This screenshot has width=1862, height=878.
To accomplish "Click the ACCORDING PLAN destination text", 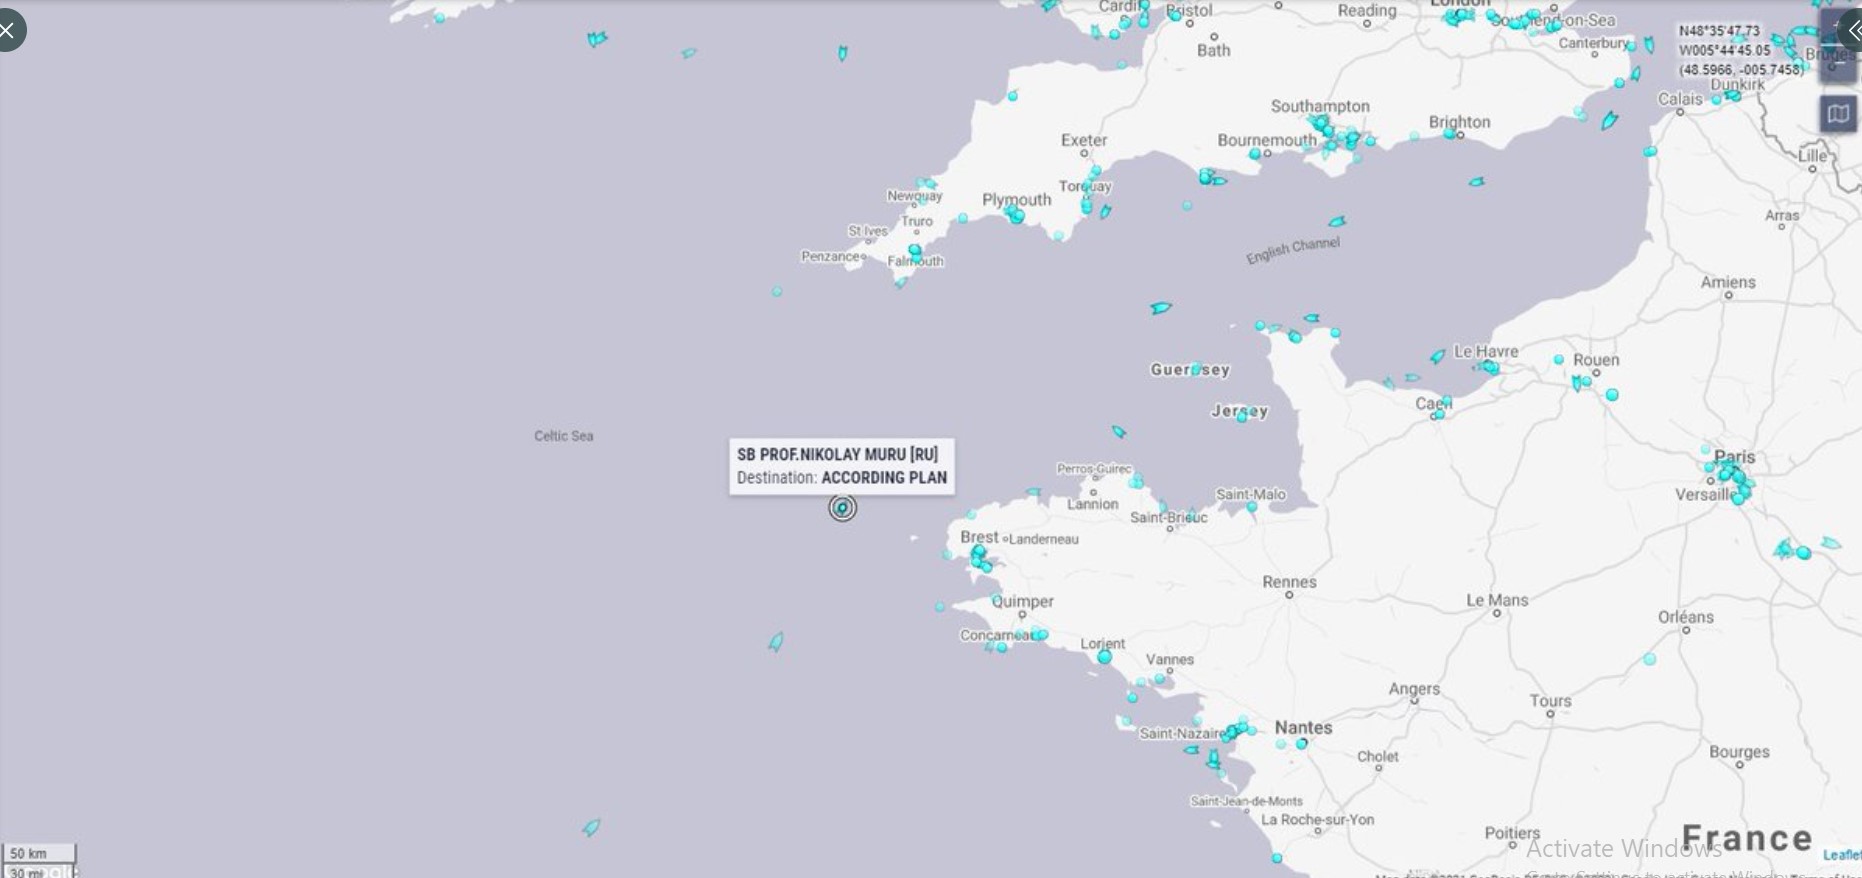I will (x=884, y=478).
